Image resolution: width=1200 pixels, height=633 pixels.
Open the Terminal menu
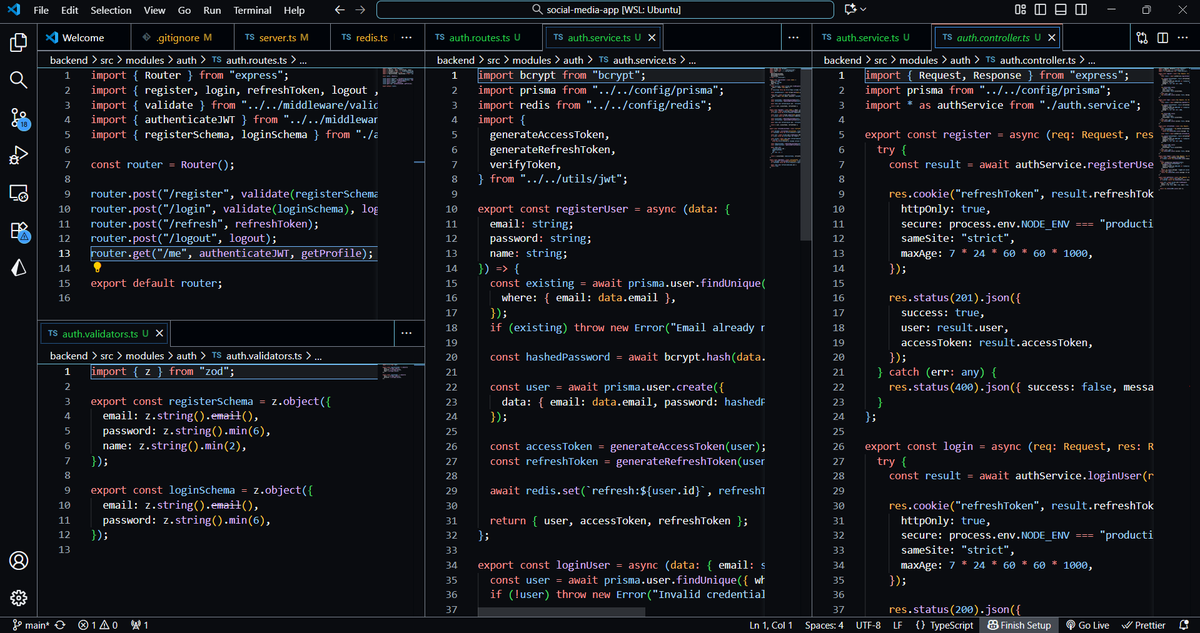click(252, 10)
